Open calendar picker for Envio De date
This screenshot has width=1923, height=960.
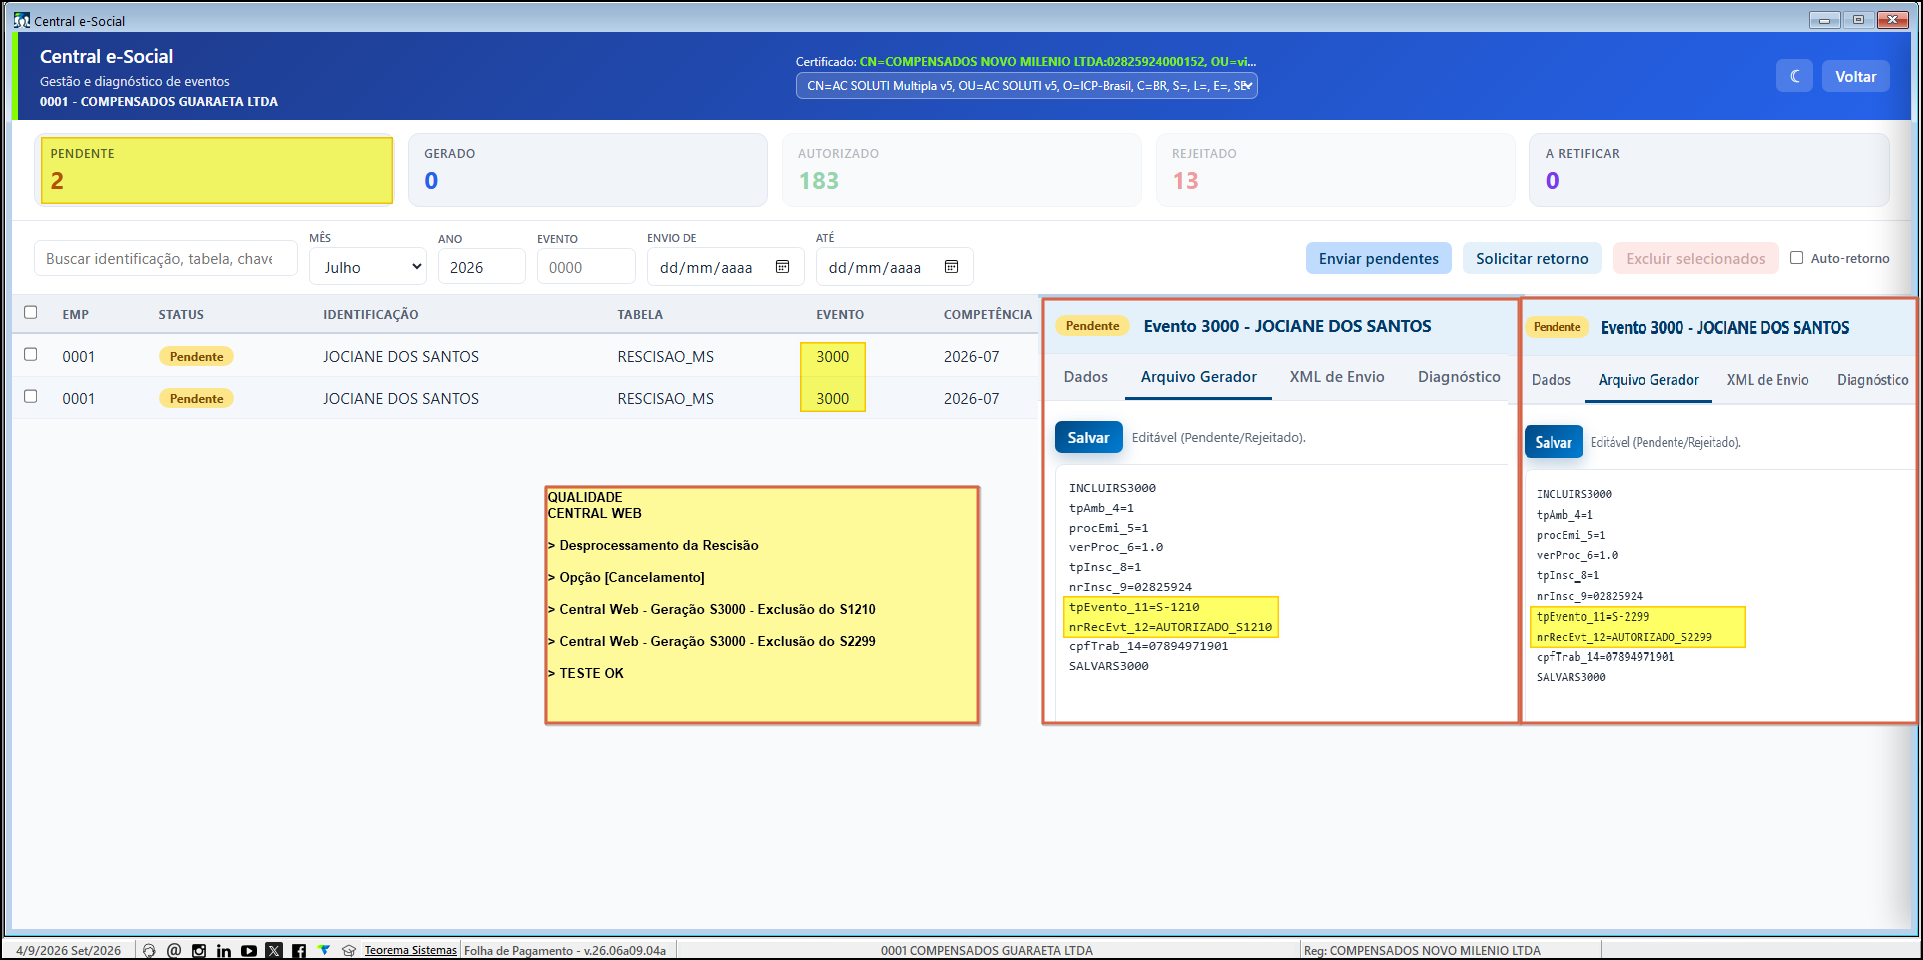pos(783,267)
